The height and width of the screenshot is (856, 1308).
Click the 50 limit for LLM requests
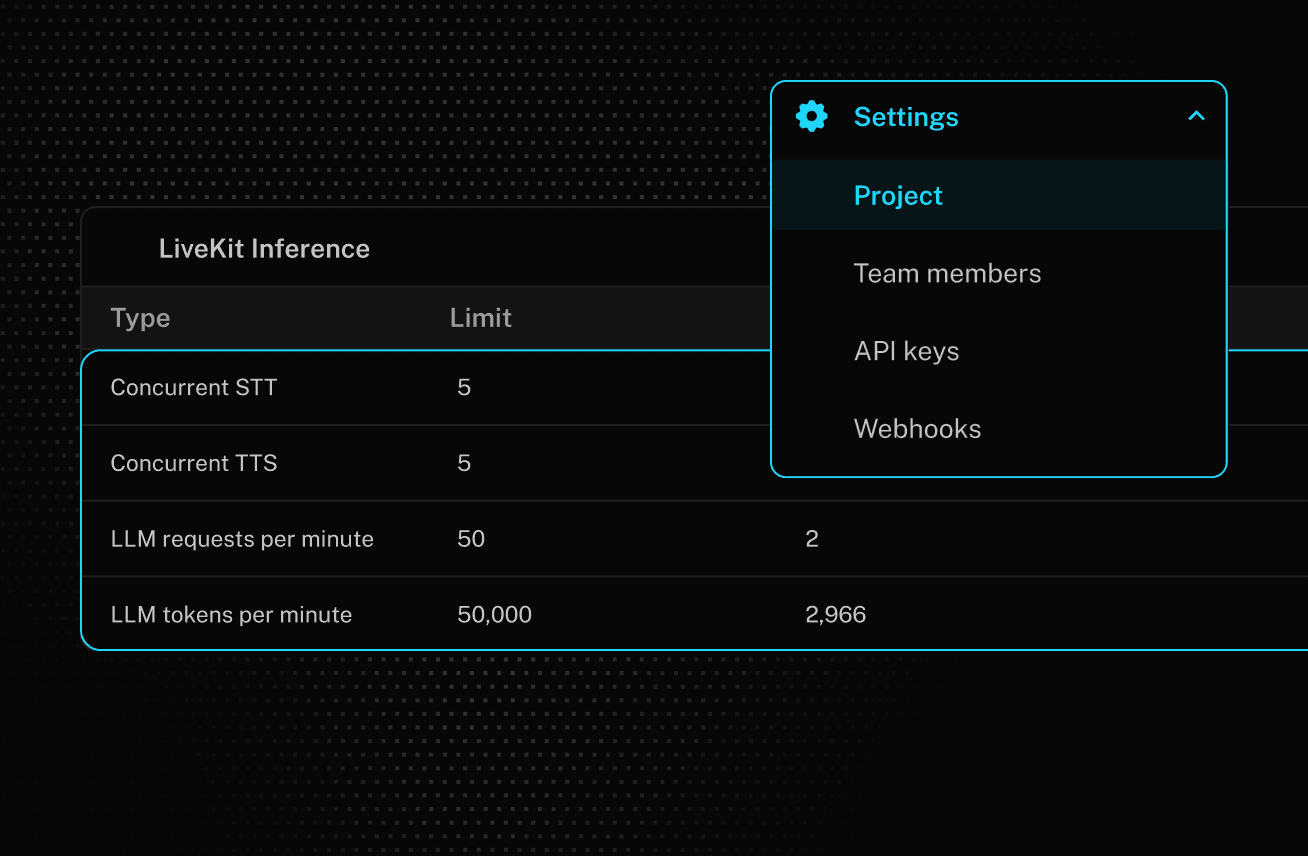[x=469, y=538]
